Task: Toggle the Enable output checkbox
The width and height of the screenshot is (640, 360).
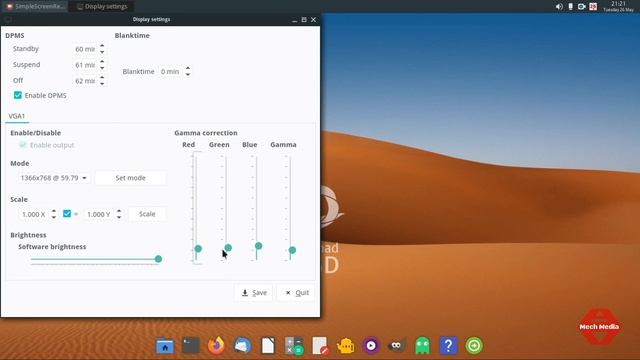Action: tap(23, 145)
